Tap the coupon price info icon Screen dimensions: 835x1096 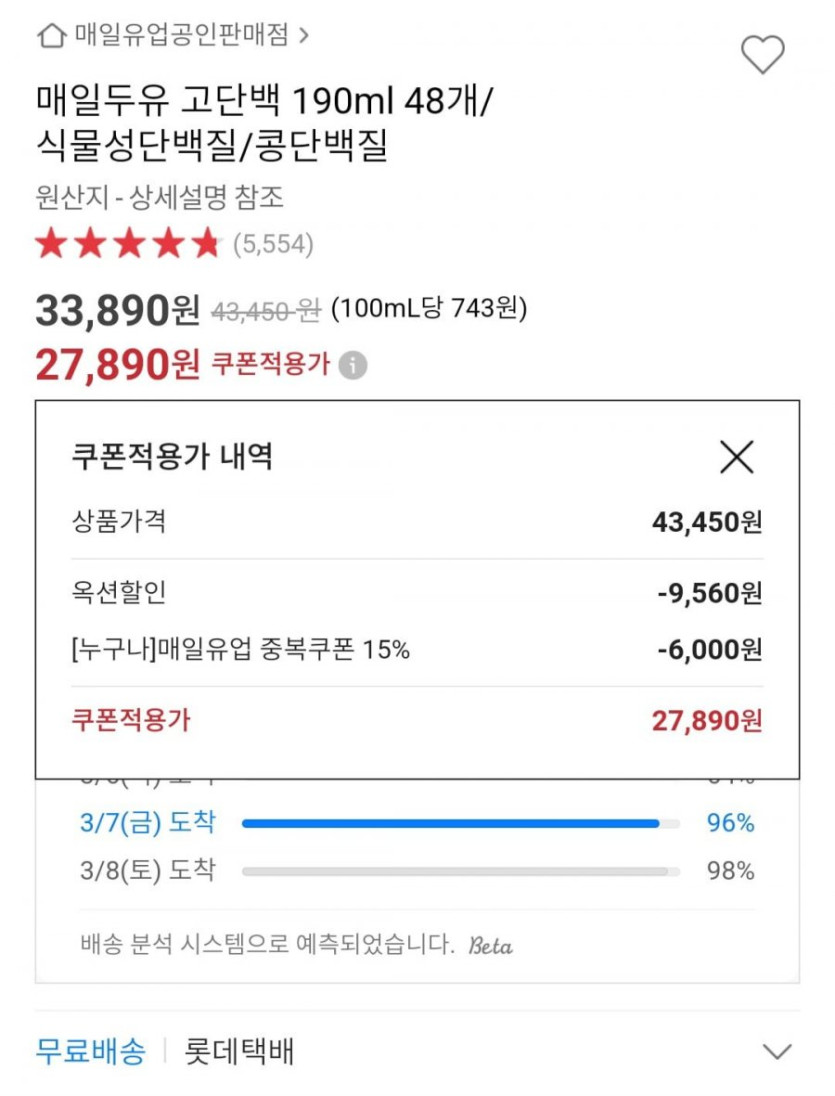(352, 366)
